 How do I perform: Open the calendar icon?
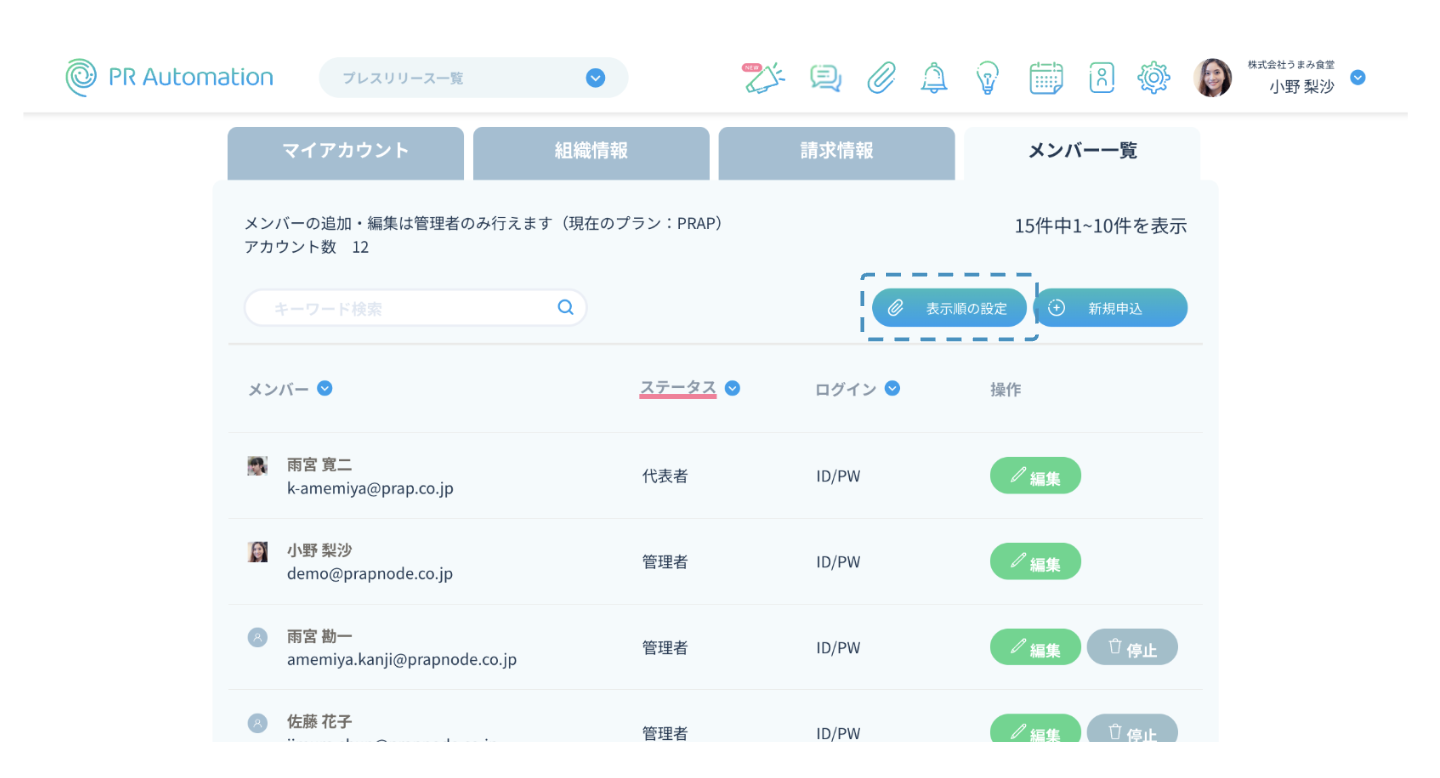(1046, 78)
